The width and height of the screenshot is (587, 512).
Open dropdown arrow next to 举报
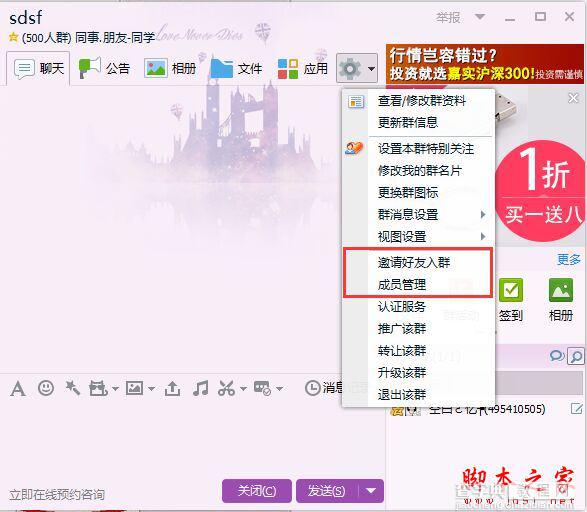coord(480,17)
